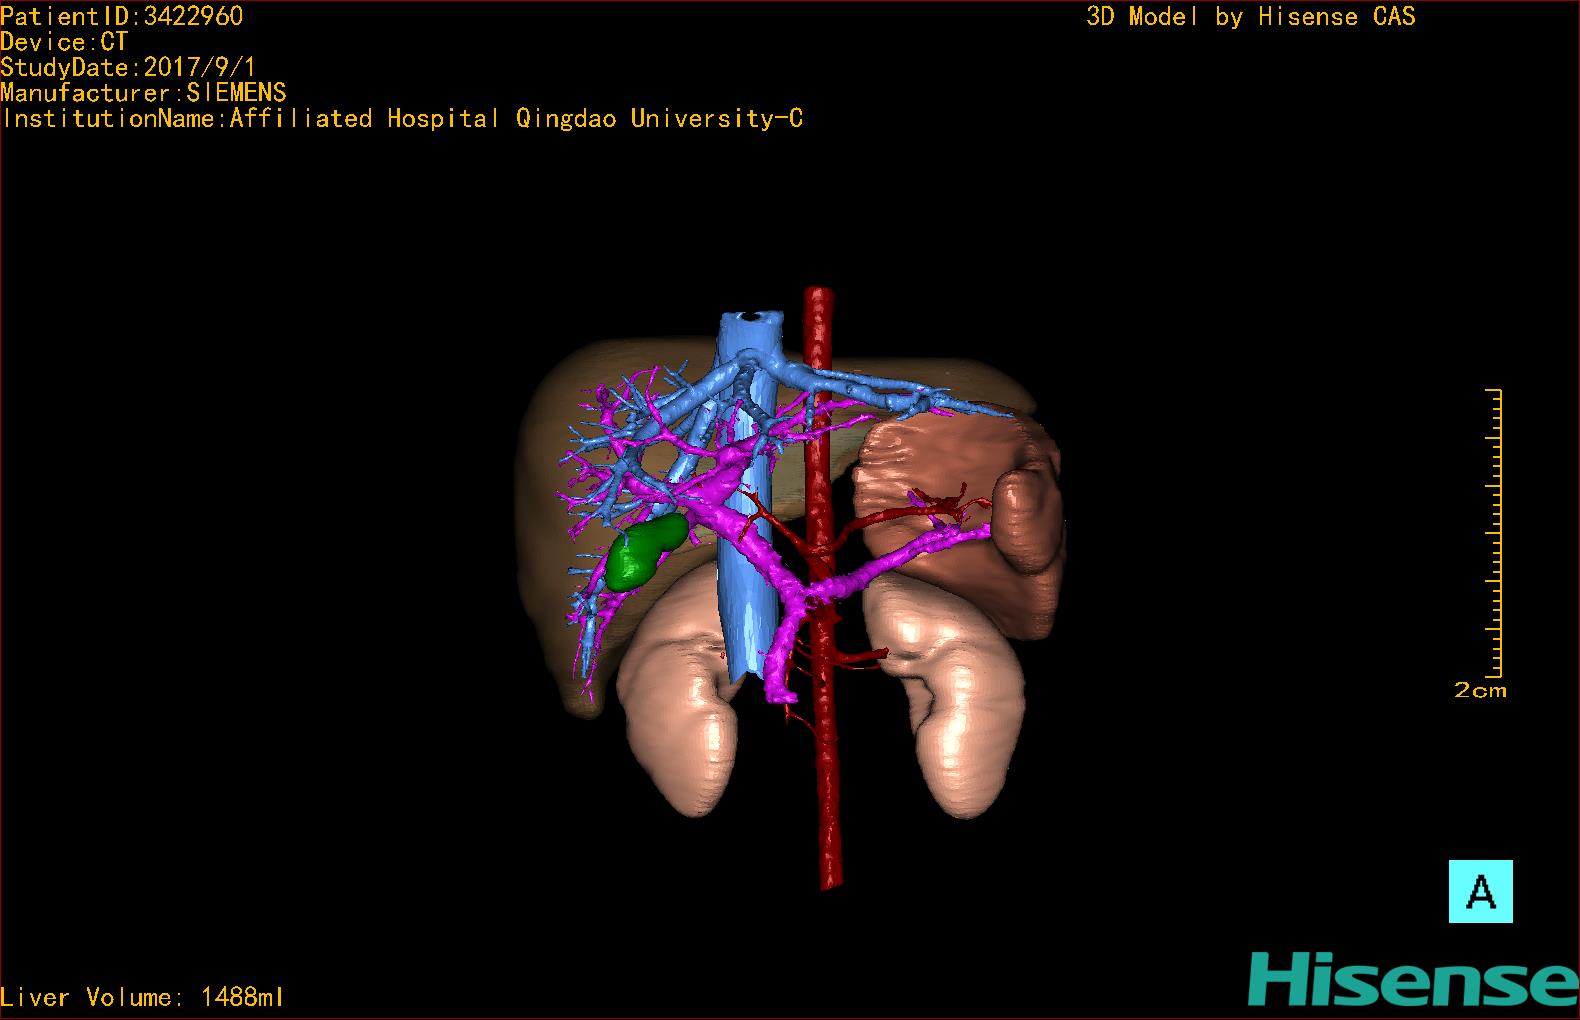The image size is (1580, 1020).
Task: Select the kidney below the spleen
Action: [x=945, y=695]
